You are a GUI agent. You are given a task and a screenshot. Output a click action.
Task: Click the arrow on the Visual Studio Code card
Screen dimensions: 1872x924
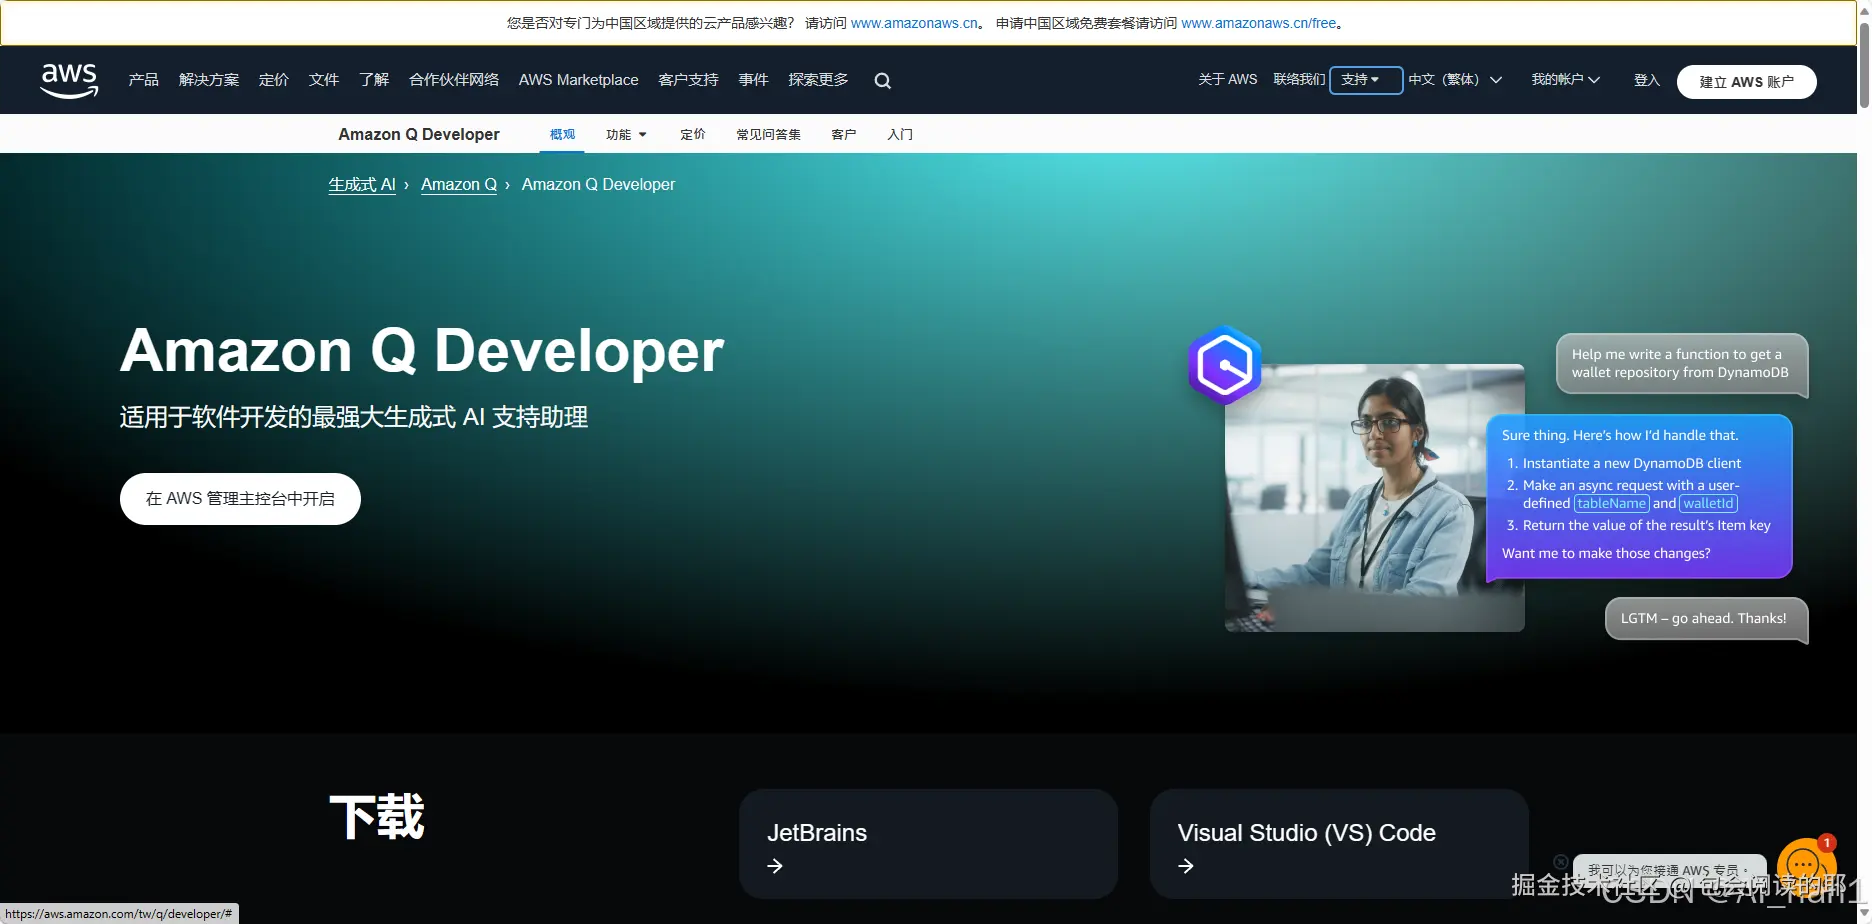[1186, 866]
